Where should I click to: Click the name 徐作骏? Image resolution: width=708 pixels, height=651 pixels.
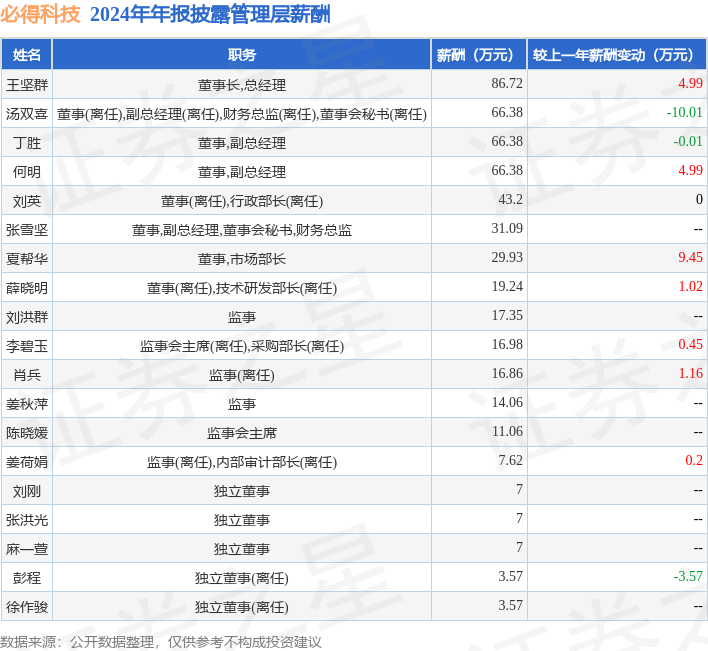point(27,607)
